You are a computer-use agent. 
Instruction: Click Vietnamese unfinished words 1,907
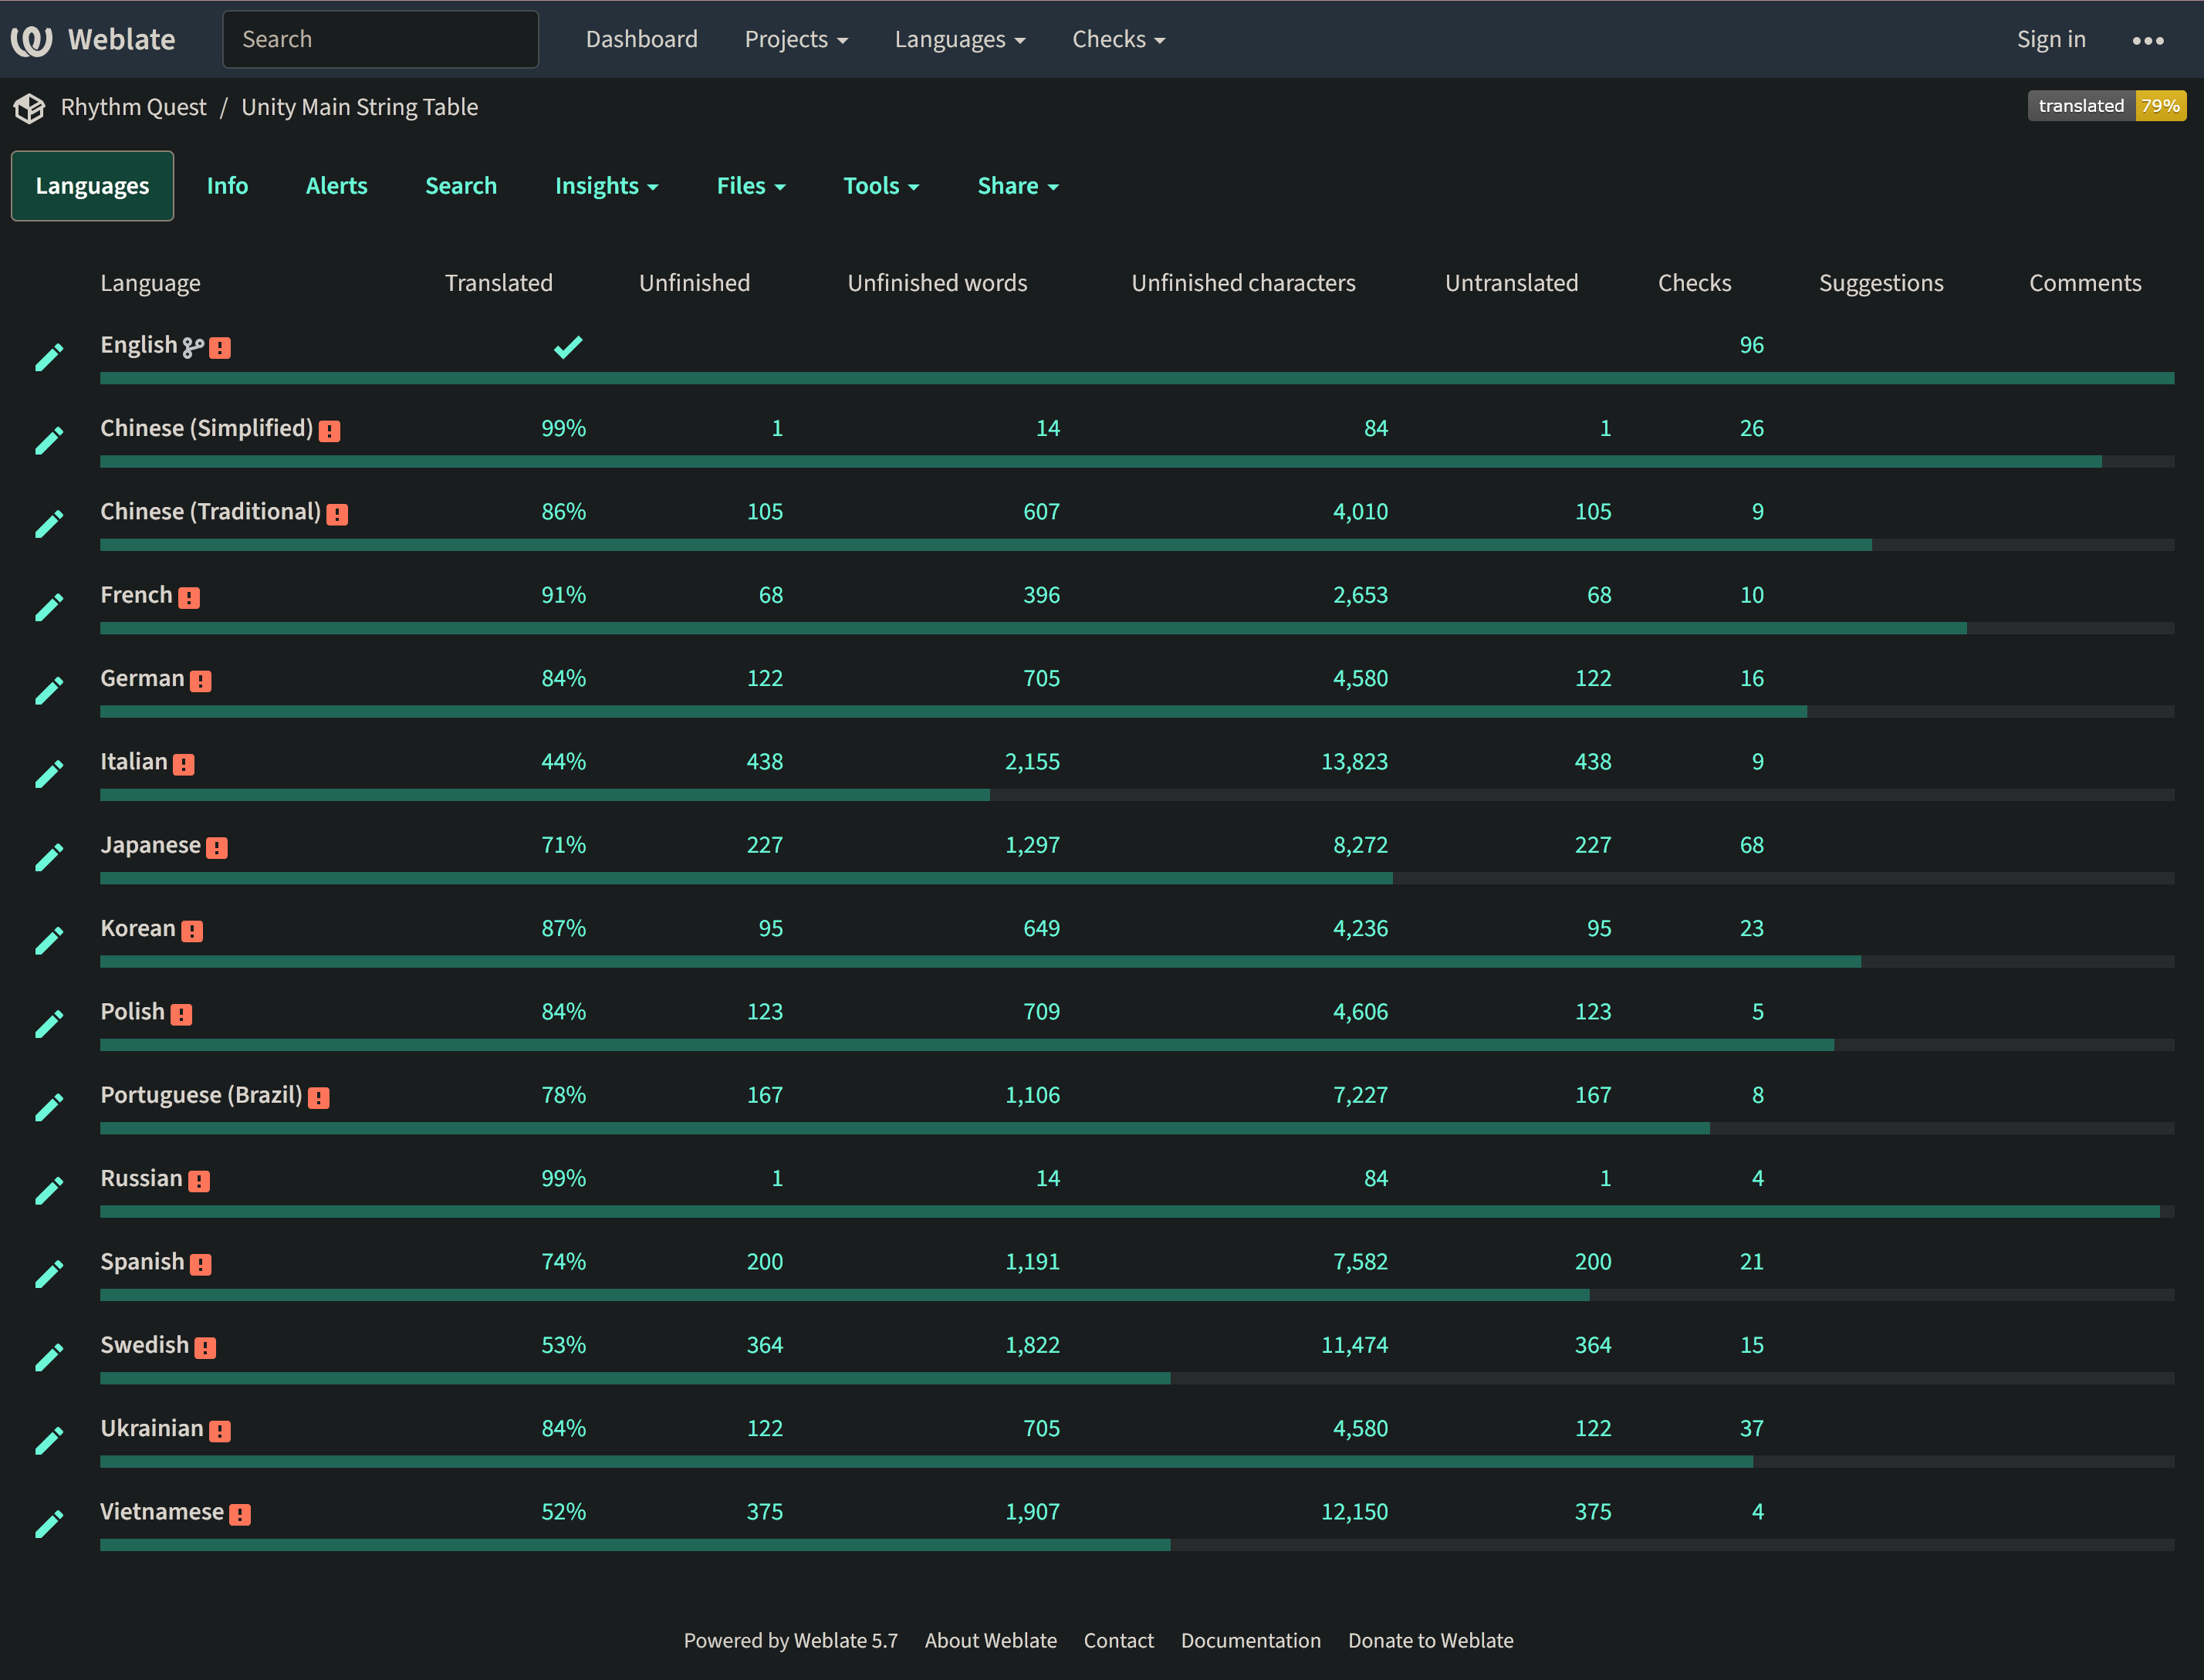coord(1032,1512)
